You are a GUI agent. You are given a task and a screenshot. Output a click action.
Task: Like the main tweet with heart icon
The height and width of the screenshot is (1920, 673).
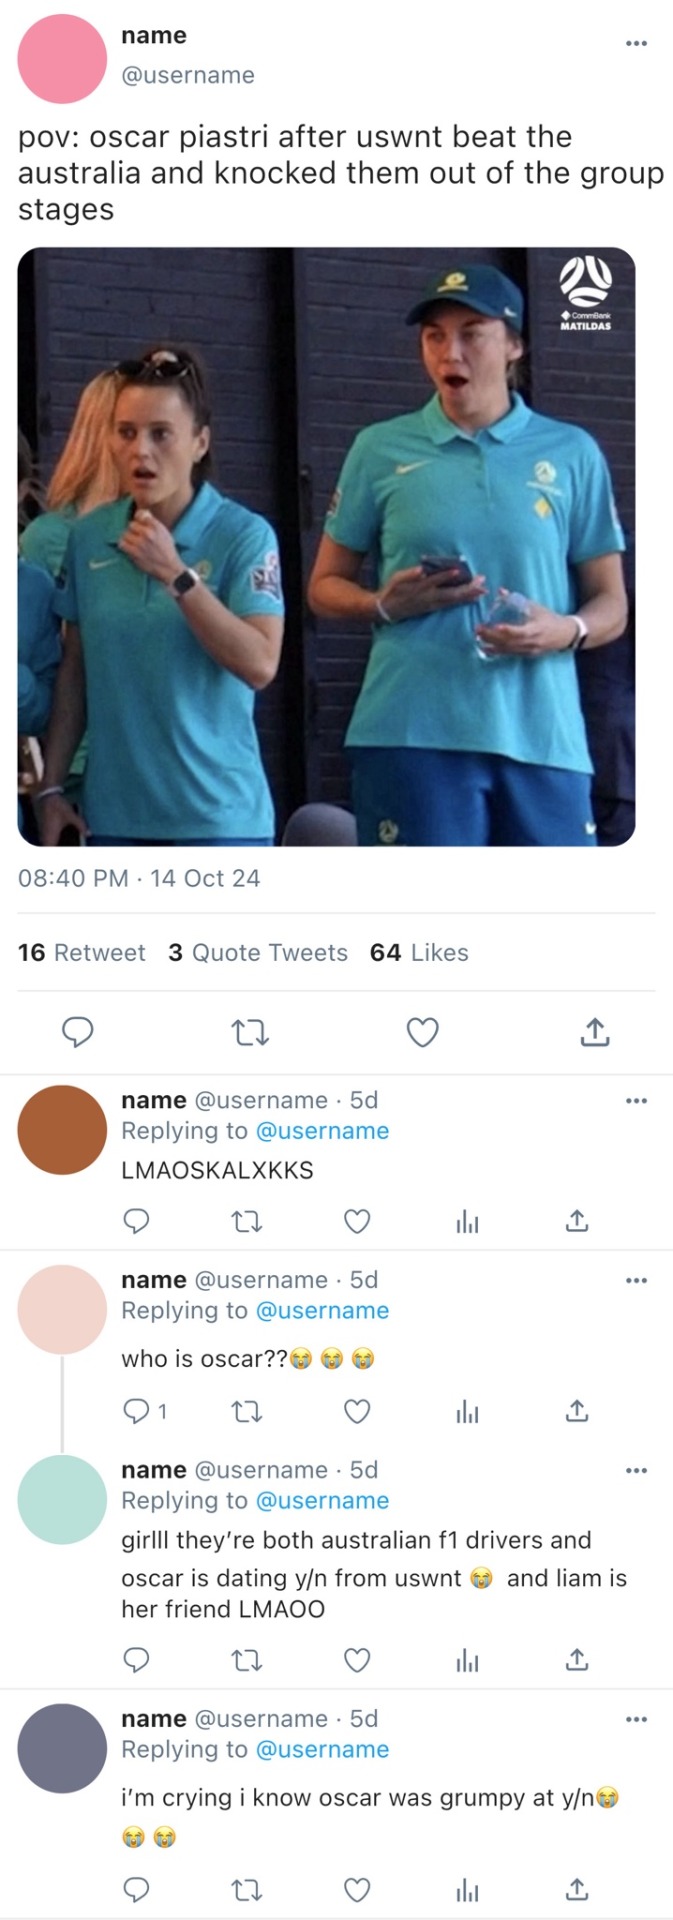[x=422, y=1032]
